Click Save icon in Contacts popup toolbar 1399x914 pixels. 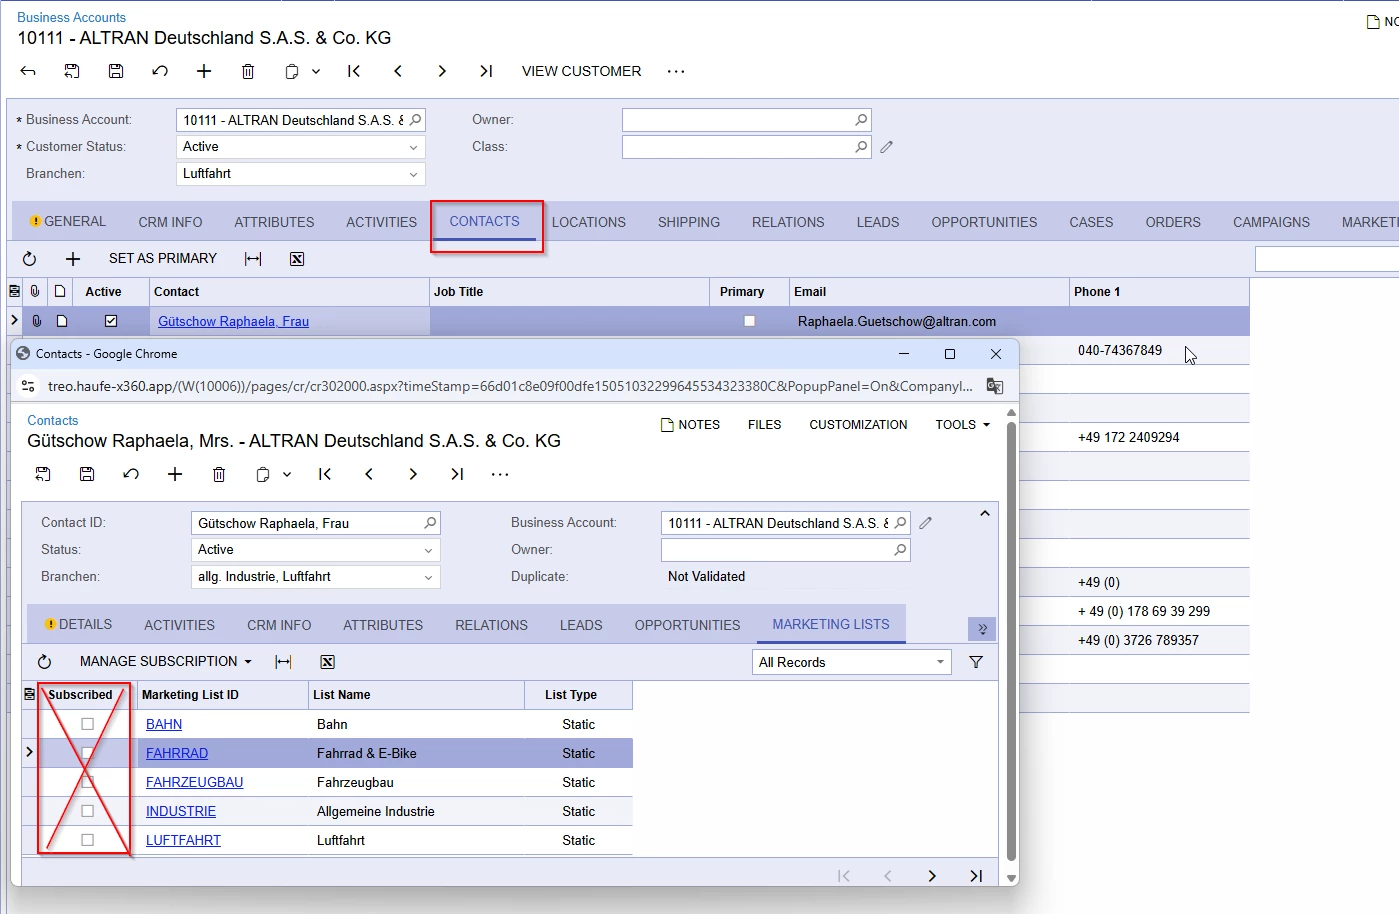point(87,474)
